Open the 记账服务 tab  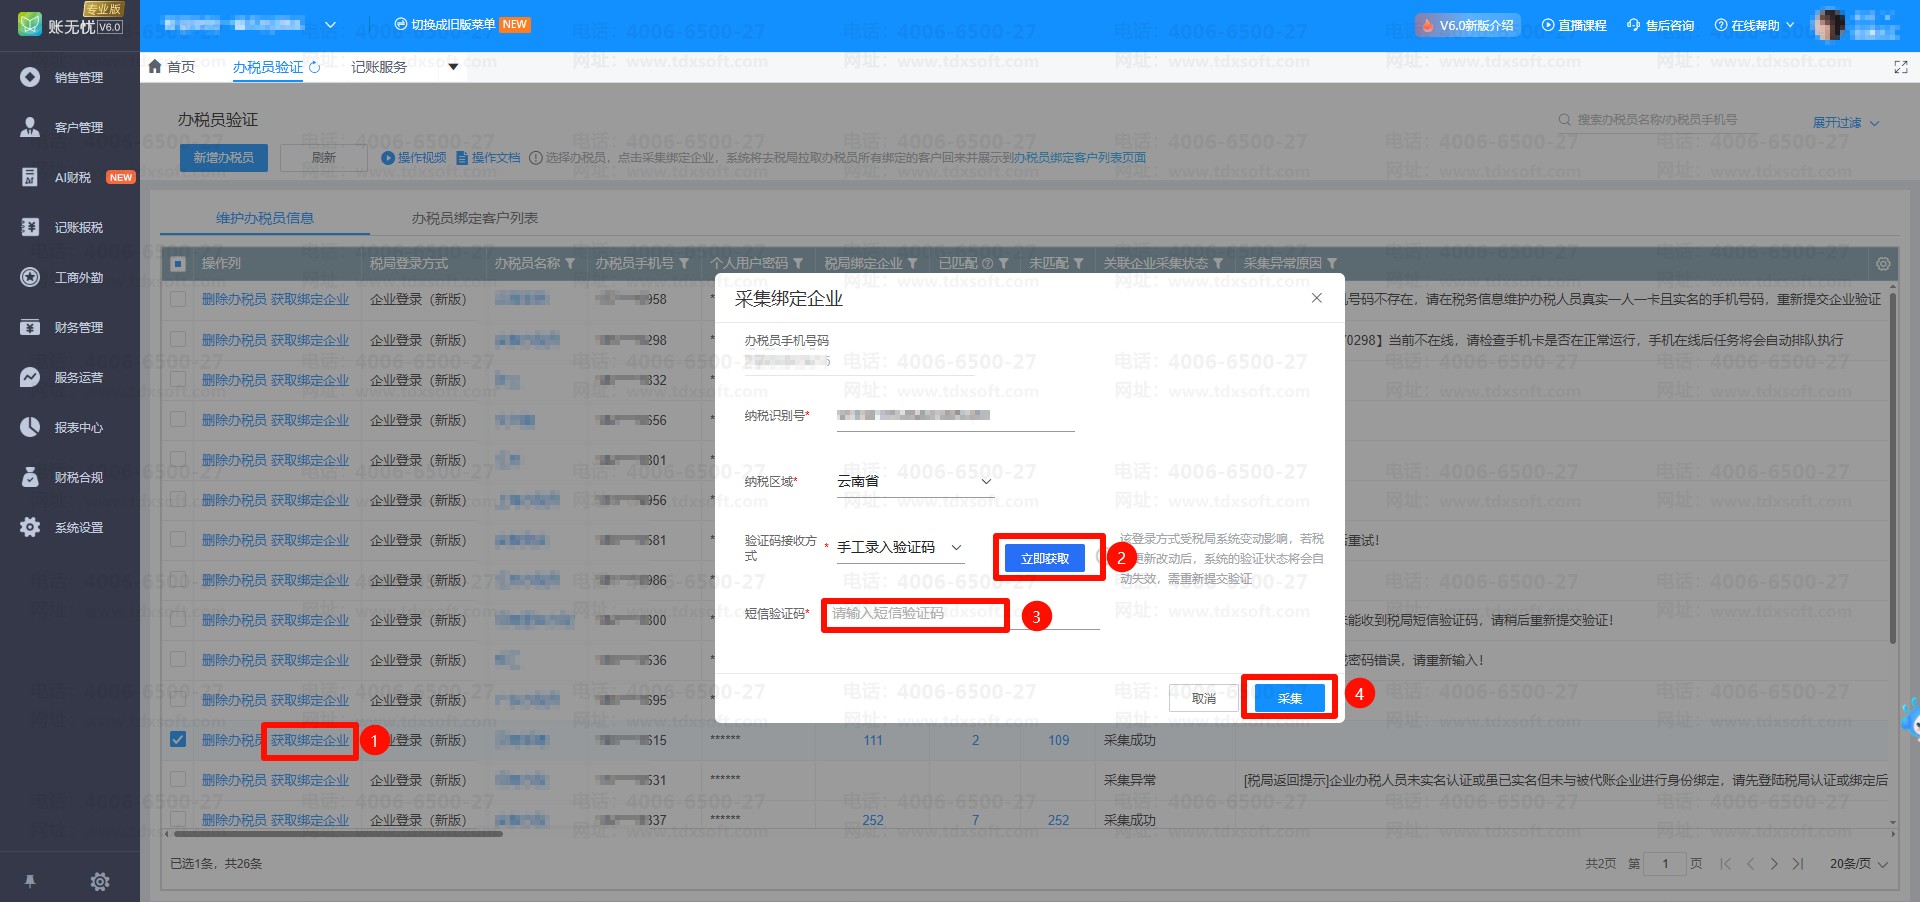click(379, 67)
